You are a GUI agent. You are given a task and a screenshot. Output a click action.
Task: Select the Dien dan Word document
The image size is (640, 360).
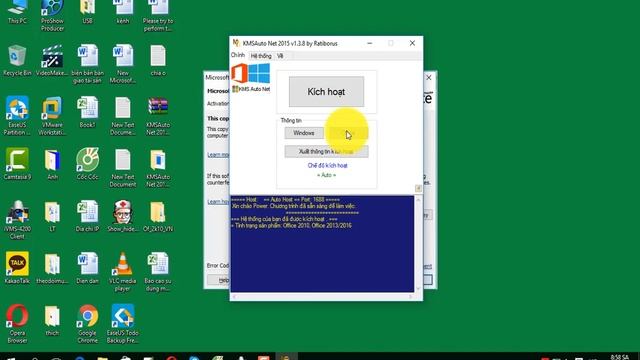coord(87,268)
